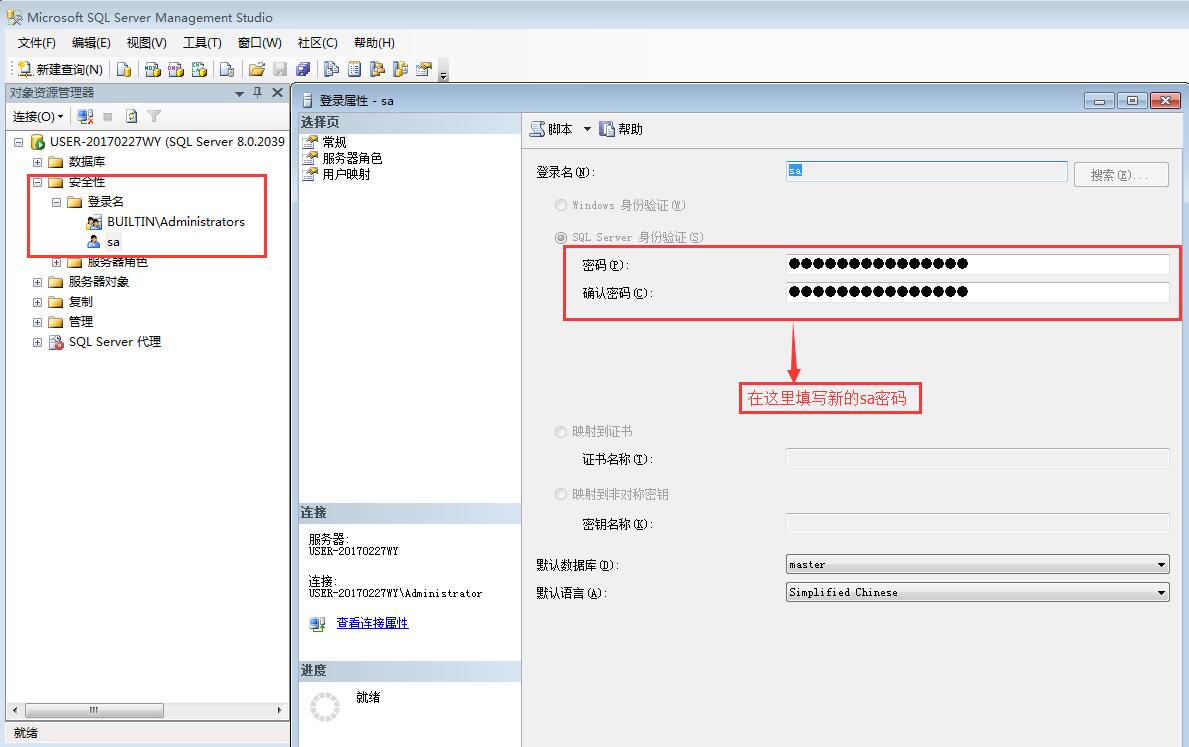Viewport: 1189px width, 747px height.
Task: Choose 映射到证书 radio button
Action: pyautogui.click(x=561, y=432)
